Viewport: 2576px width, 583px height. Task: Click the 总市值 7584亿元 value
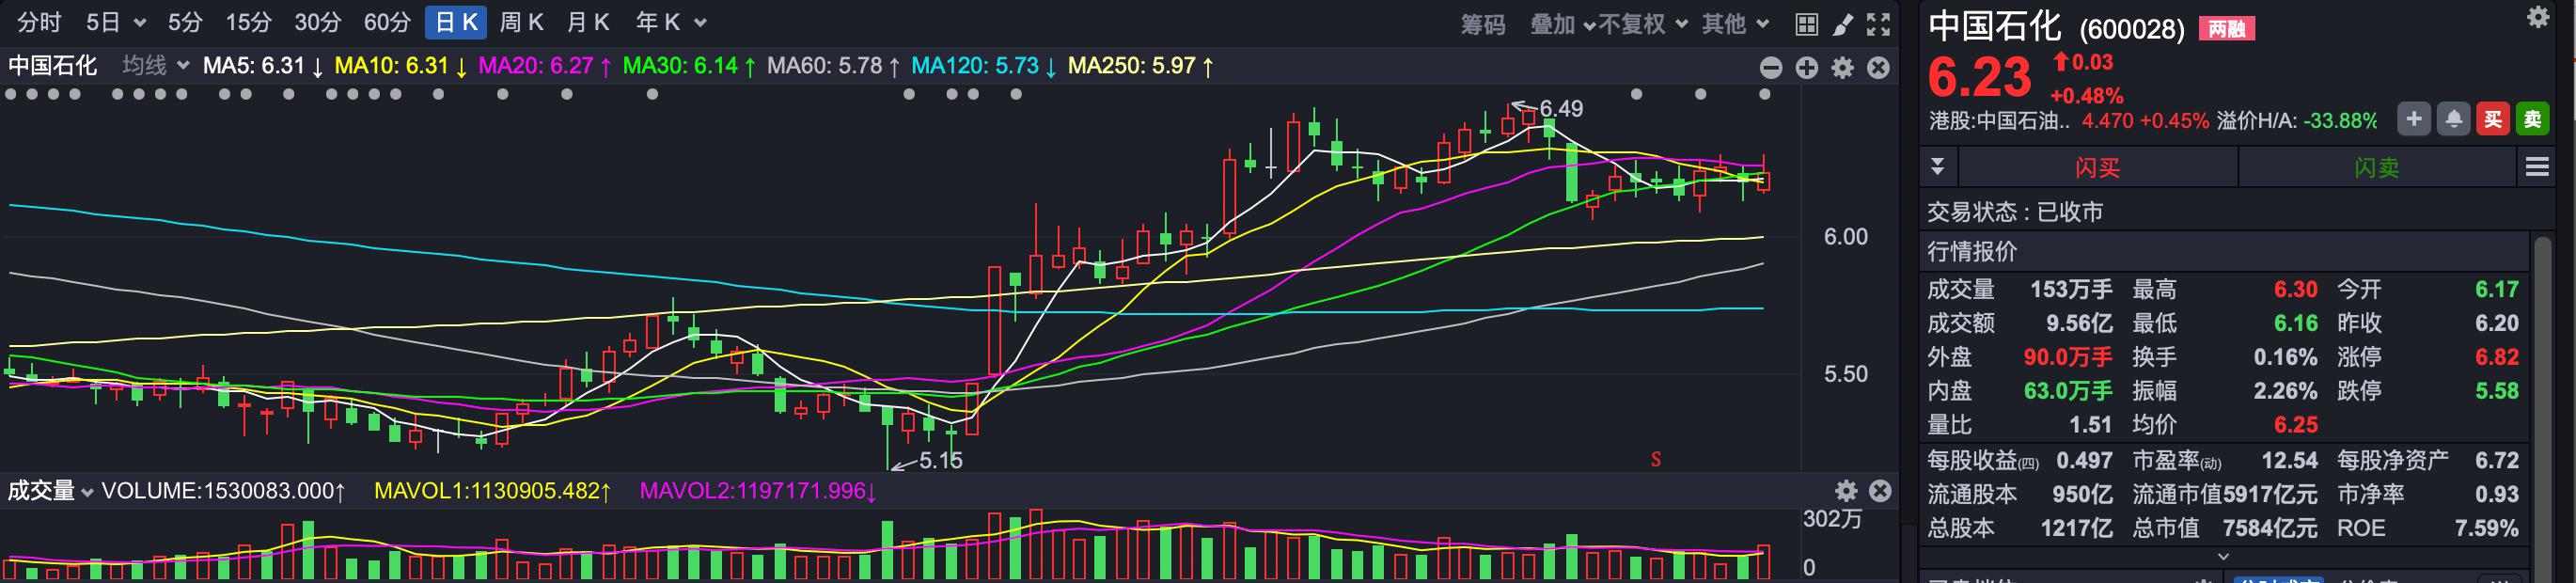[x=2270, y=528]
